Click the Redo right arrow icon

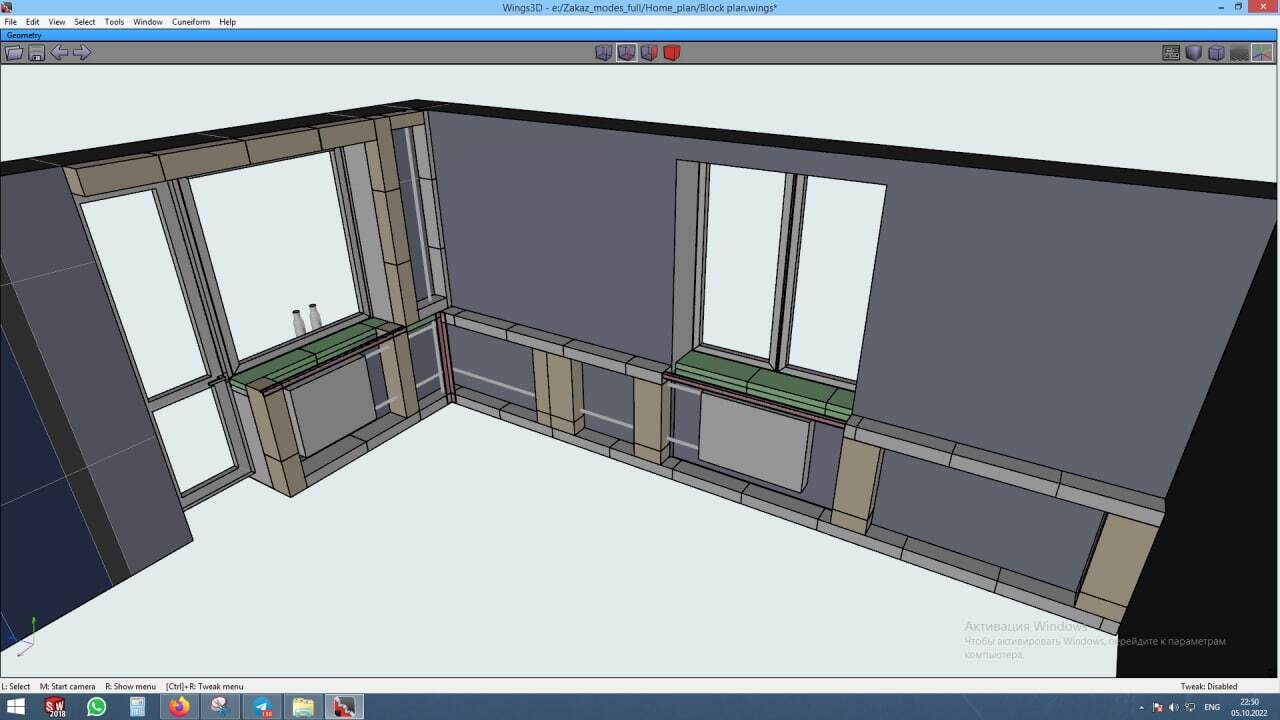[82, 53]
